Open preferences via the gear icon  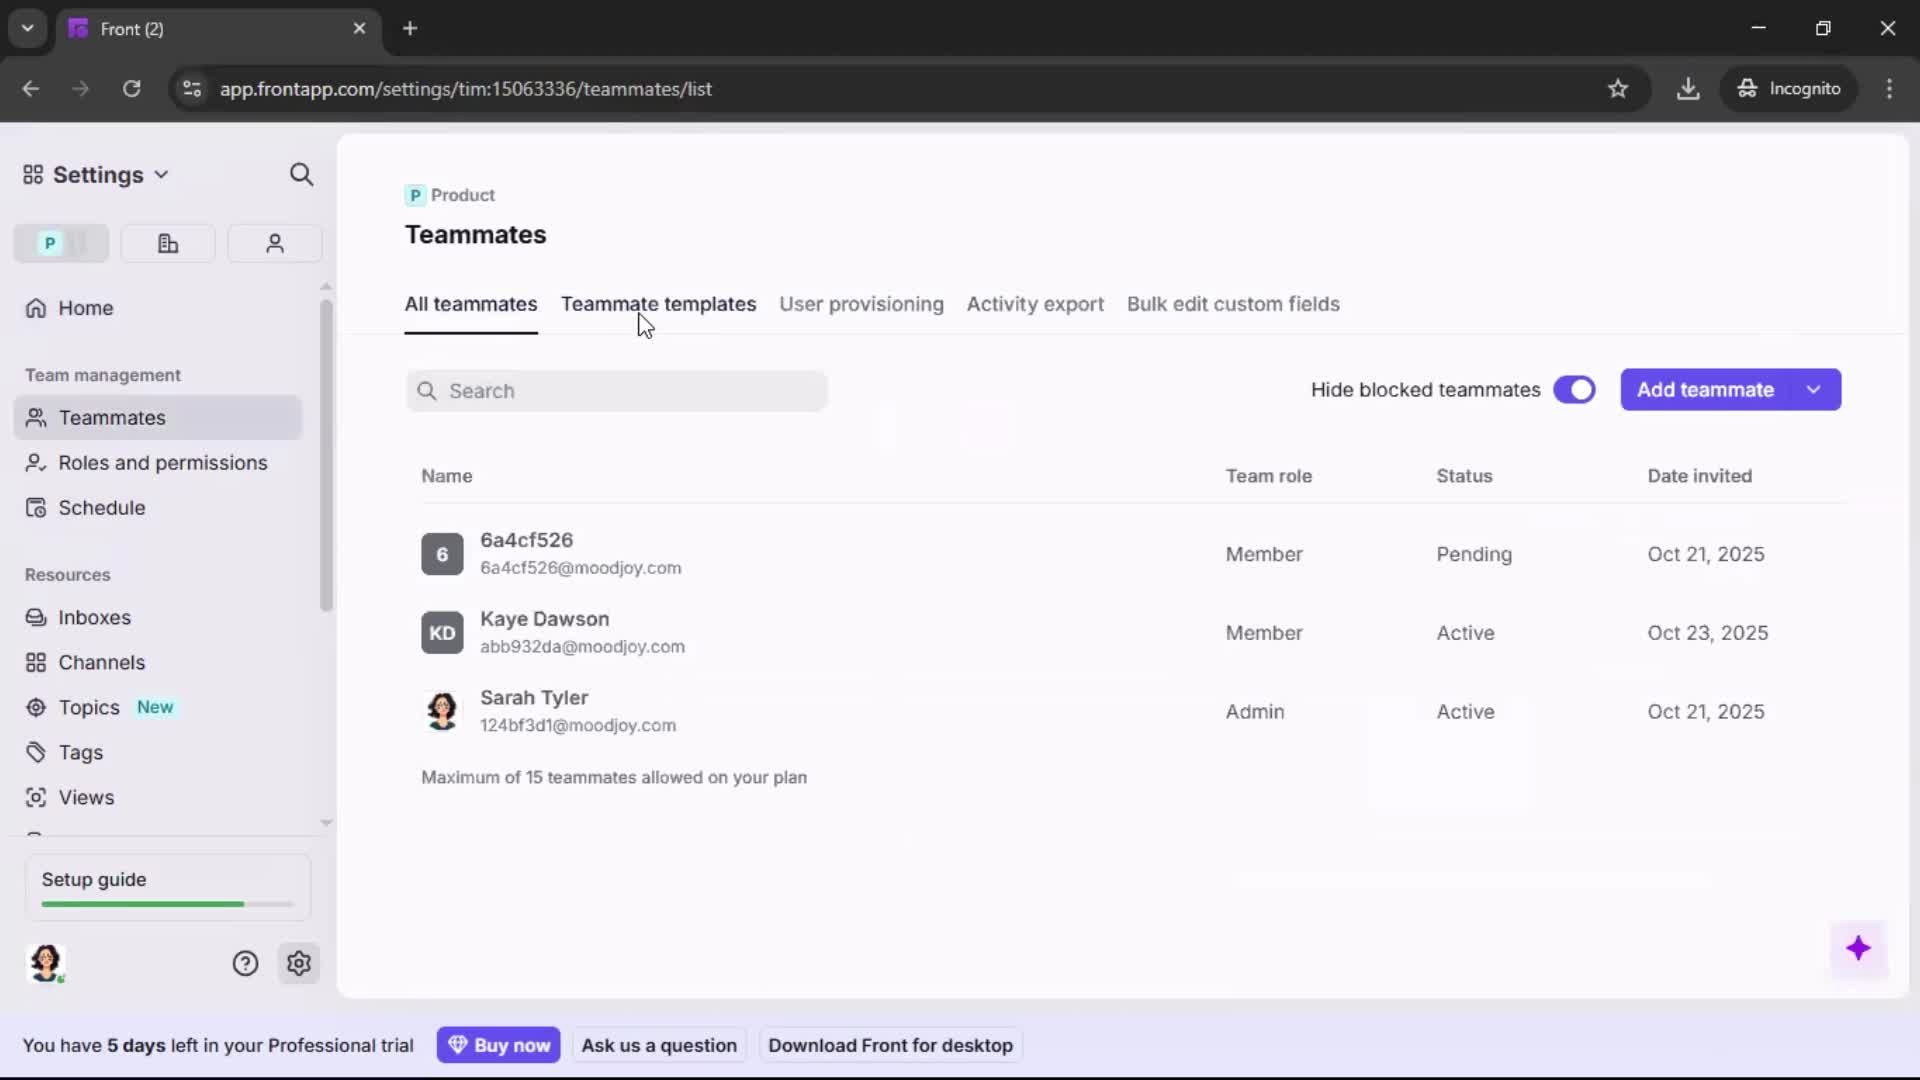[x=299, y=963]
